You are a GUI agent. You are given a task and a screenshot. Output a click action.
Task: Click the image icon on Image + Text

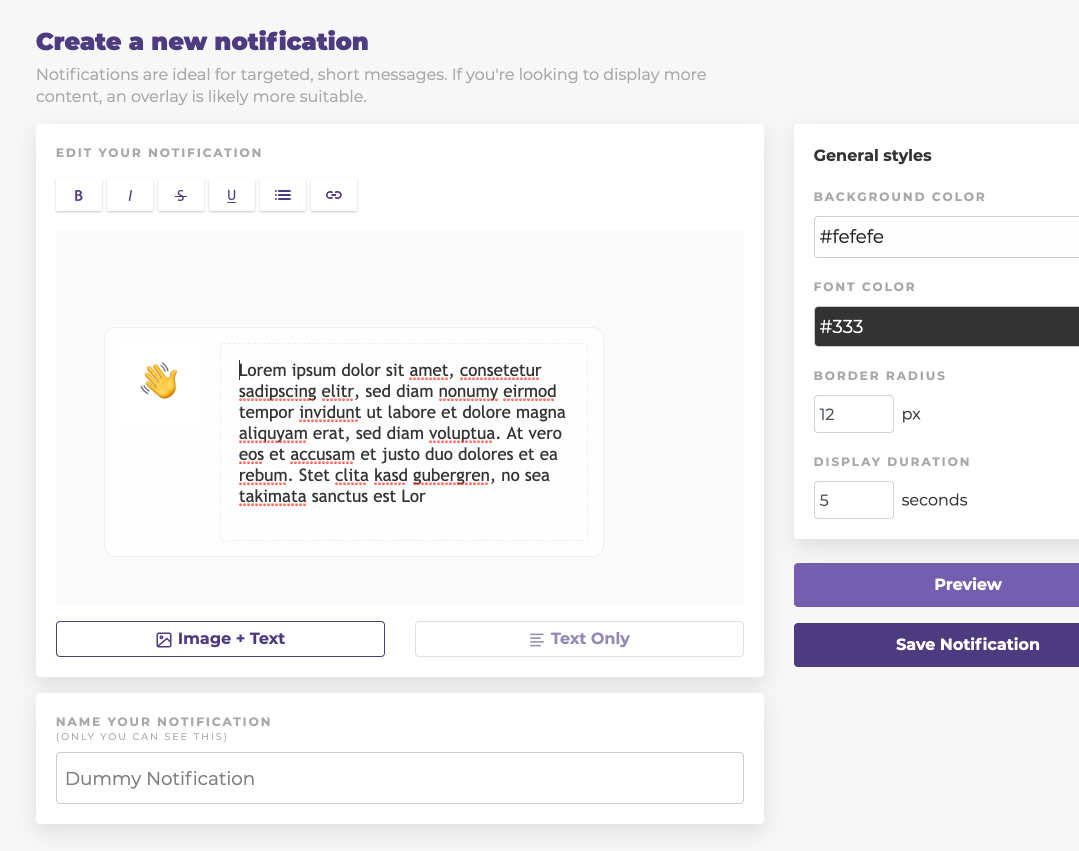click(165, 638)
